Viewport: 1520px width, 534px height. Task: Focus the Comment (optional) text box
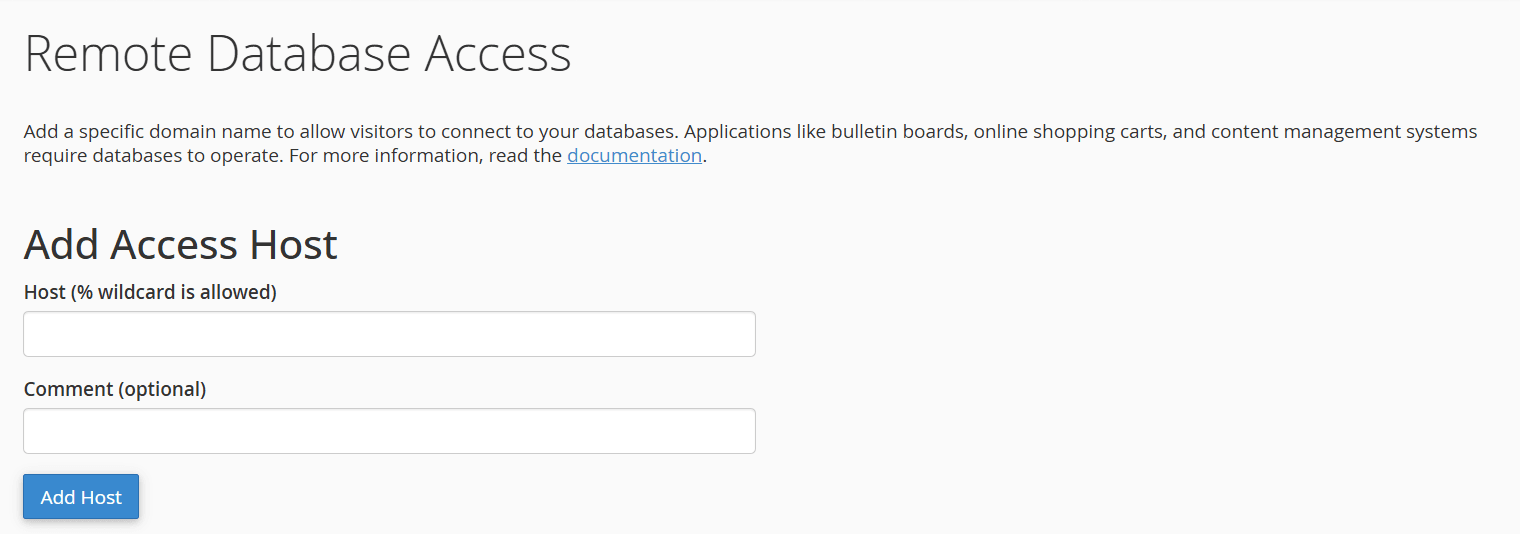tap(389, 431)
